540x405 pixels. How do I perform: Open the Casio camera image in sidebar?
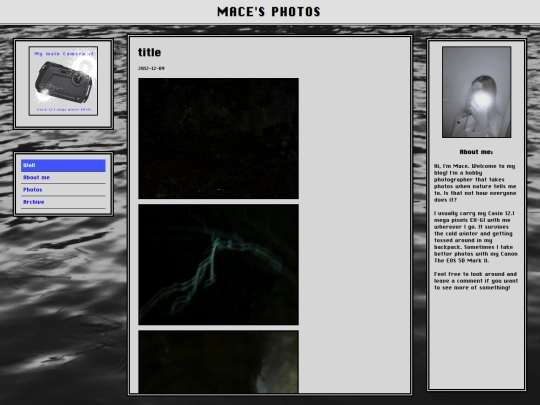(63, 81)
